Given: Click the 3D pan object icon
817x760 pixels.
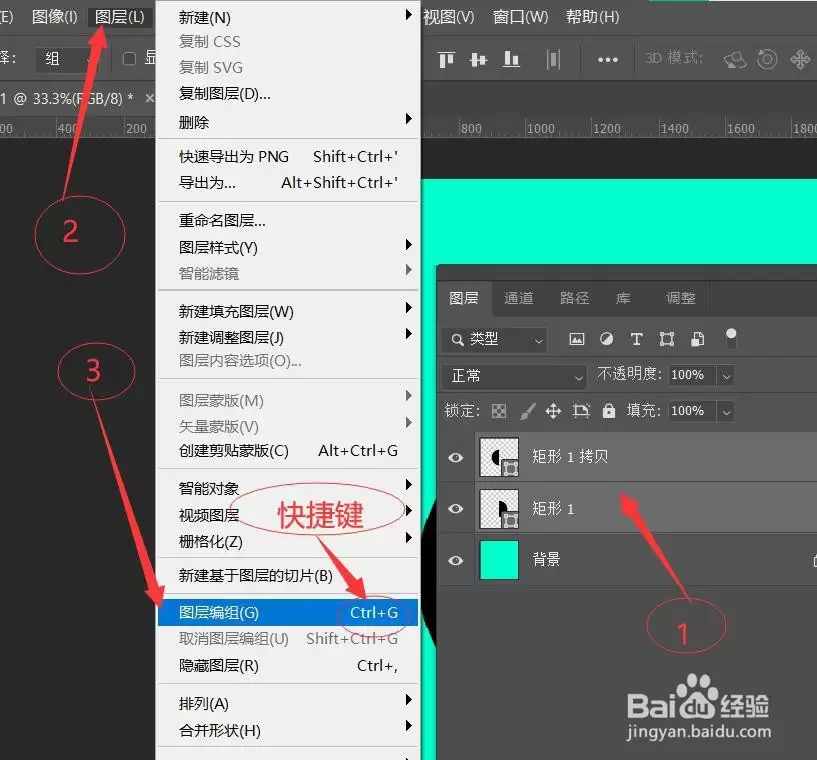Looking at the screenshot, I should click(800, 59).
